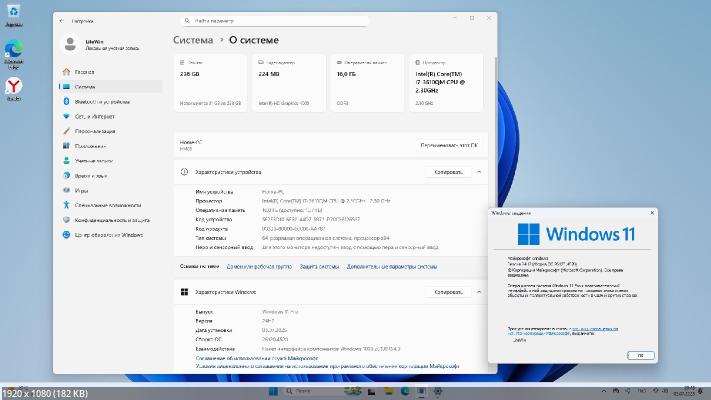Open Игры settings section
The height and width of the screenshot is (400, 711).
tap(111, 190)
